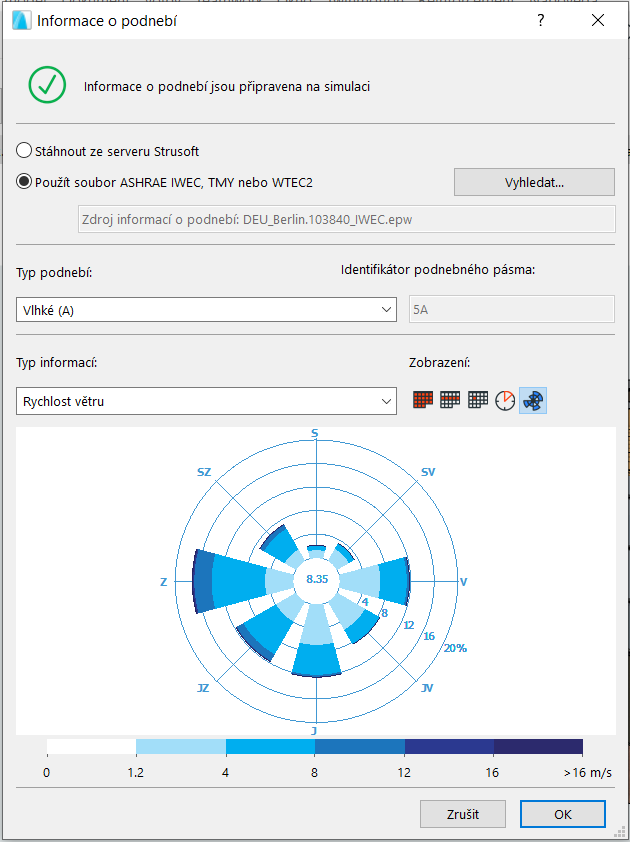Viewport: 630px width, 842px height.
Task: Confirm with the OK button
Action: tap(562, 814)
